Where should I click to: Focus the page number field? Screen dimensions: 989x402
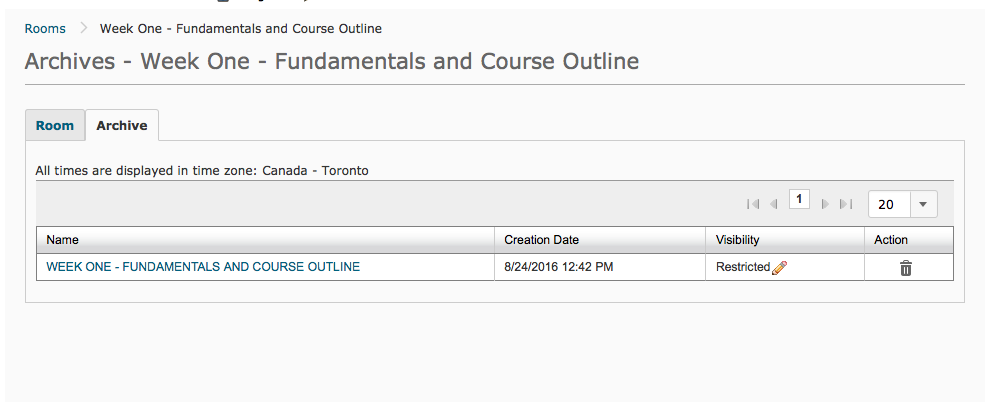coord(799,199)
